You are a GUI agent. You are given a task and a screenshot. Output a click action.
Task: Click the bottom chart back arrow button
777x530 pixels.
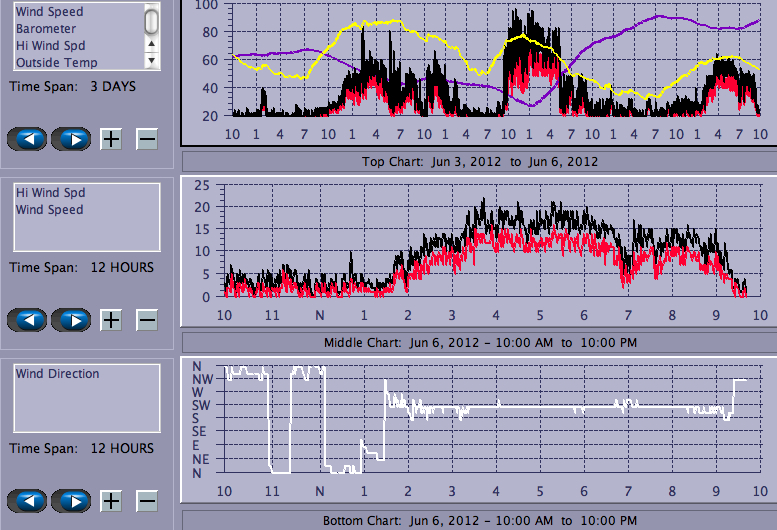click(27, 500)
